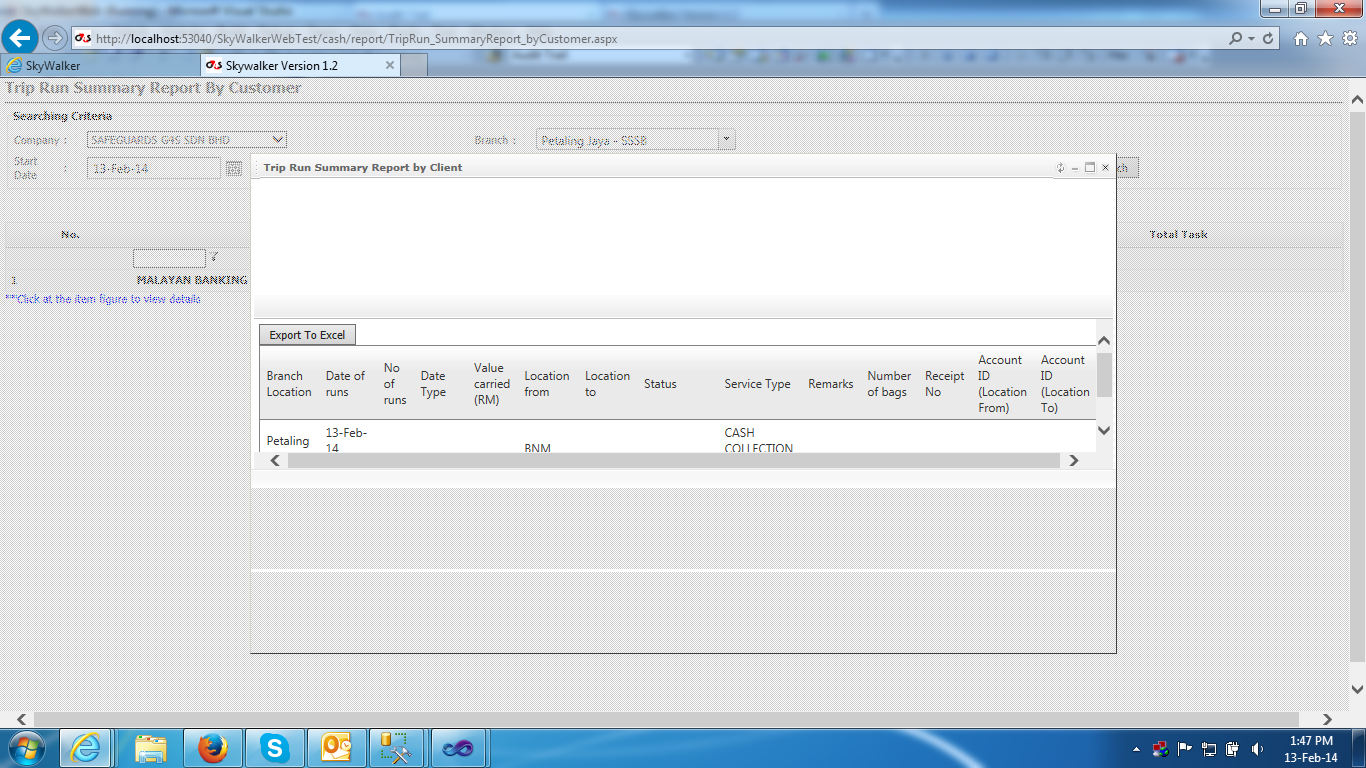Click the Action Center flag icon
The image size is (1366, 768).
[x=1185, y=749]
